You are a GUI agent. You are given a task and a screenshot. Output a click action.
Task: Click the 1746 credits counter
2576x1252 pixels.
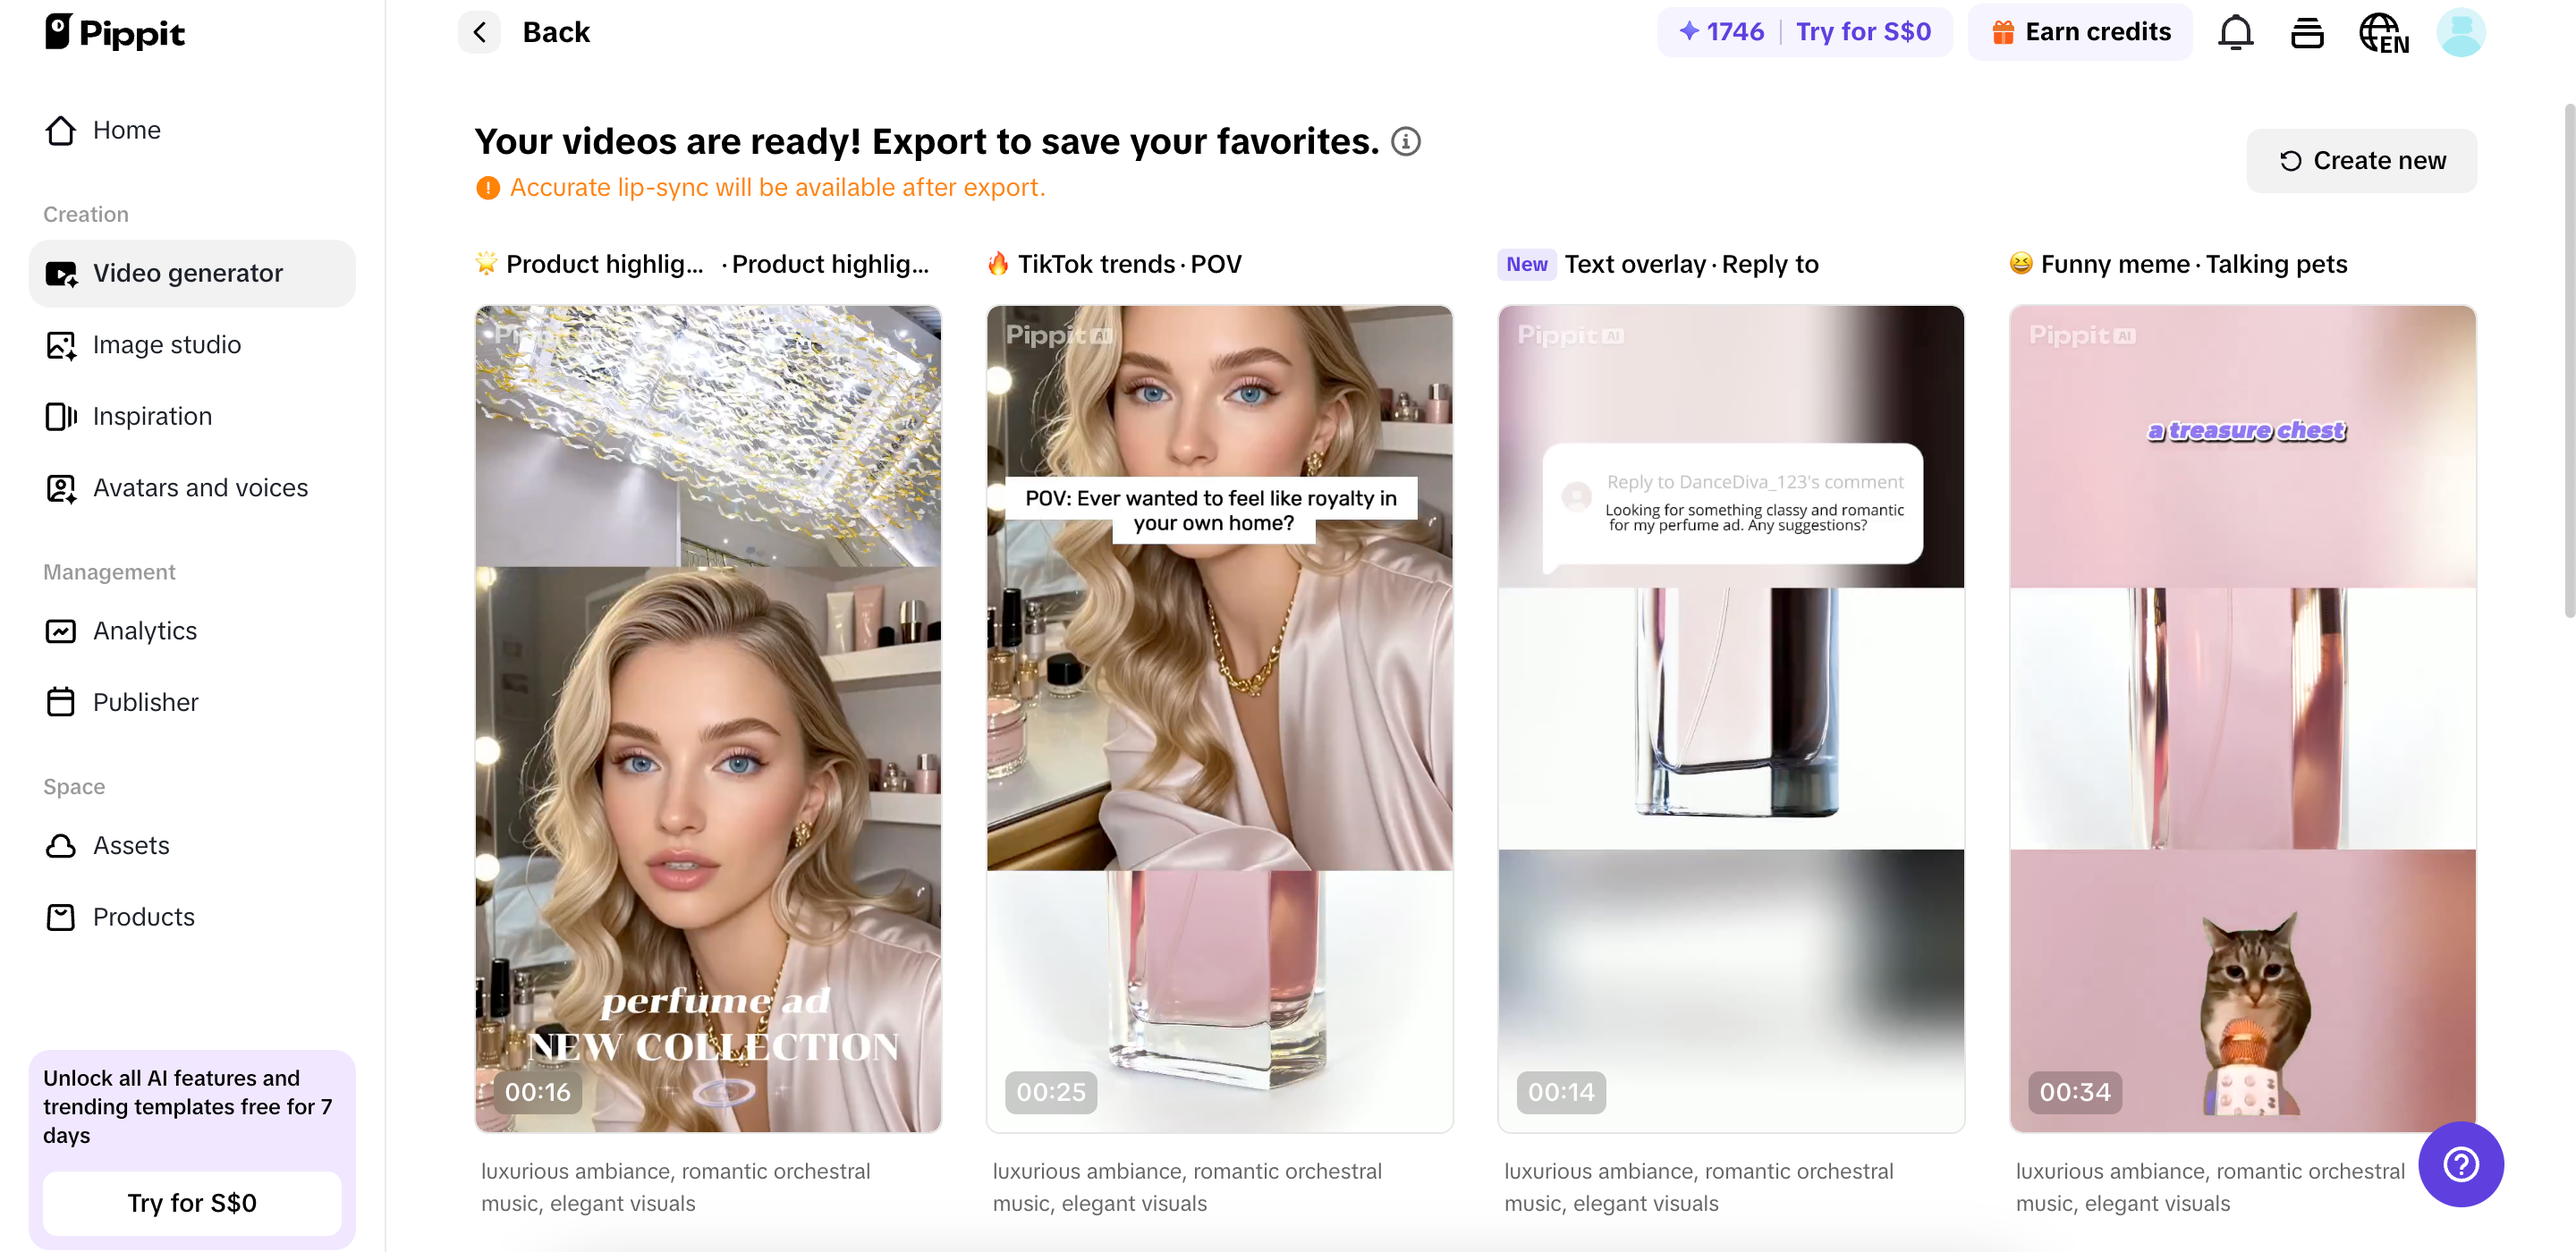click(x=1722, y=33)
